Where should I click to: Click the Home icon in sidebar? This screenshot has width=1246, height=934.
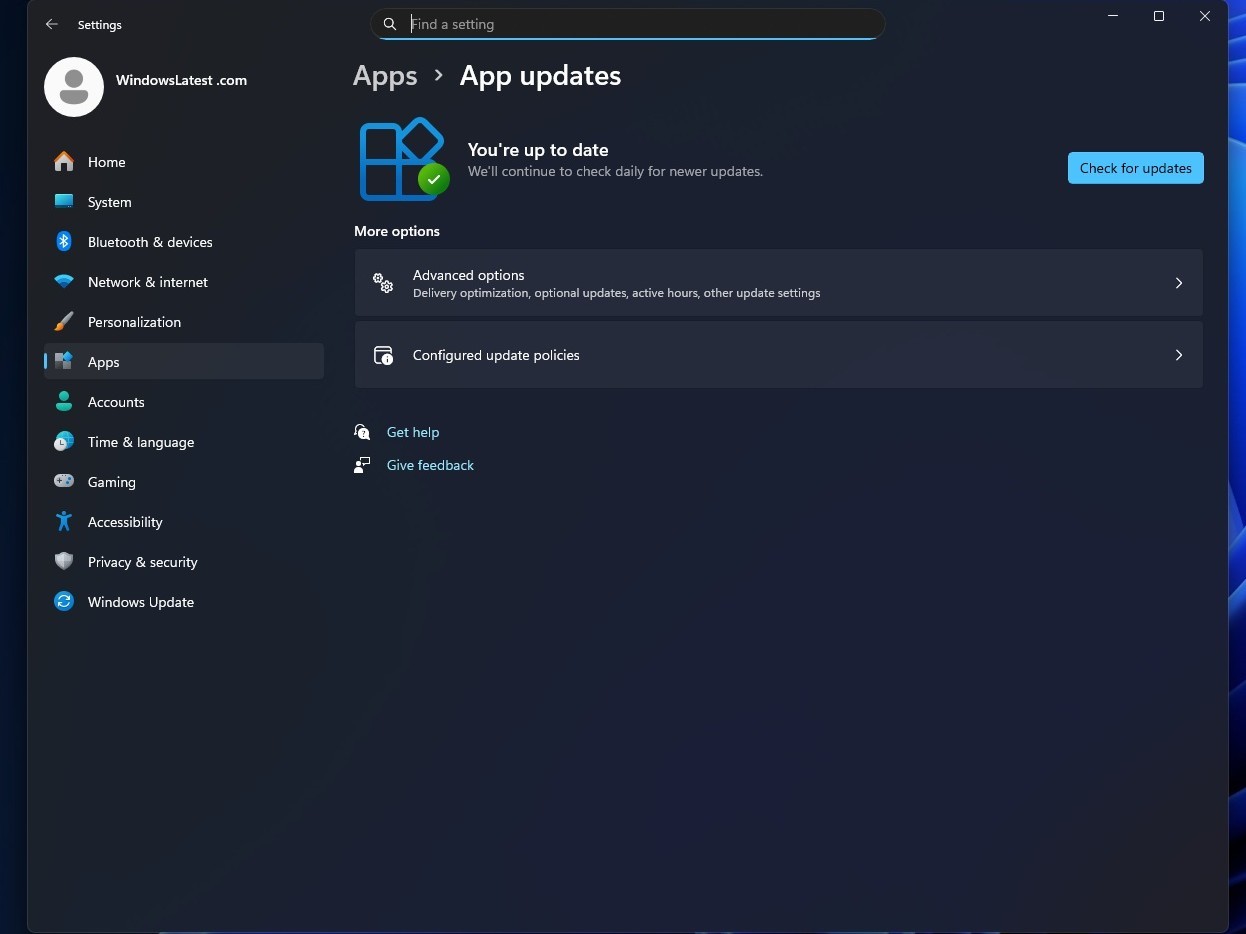tap(64, 162)
